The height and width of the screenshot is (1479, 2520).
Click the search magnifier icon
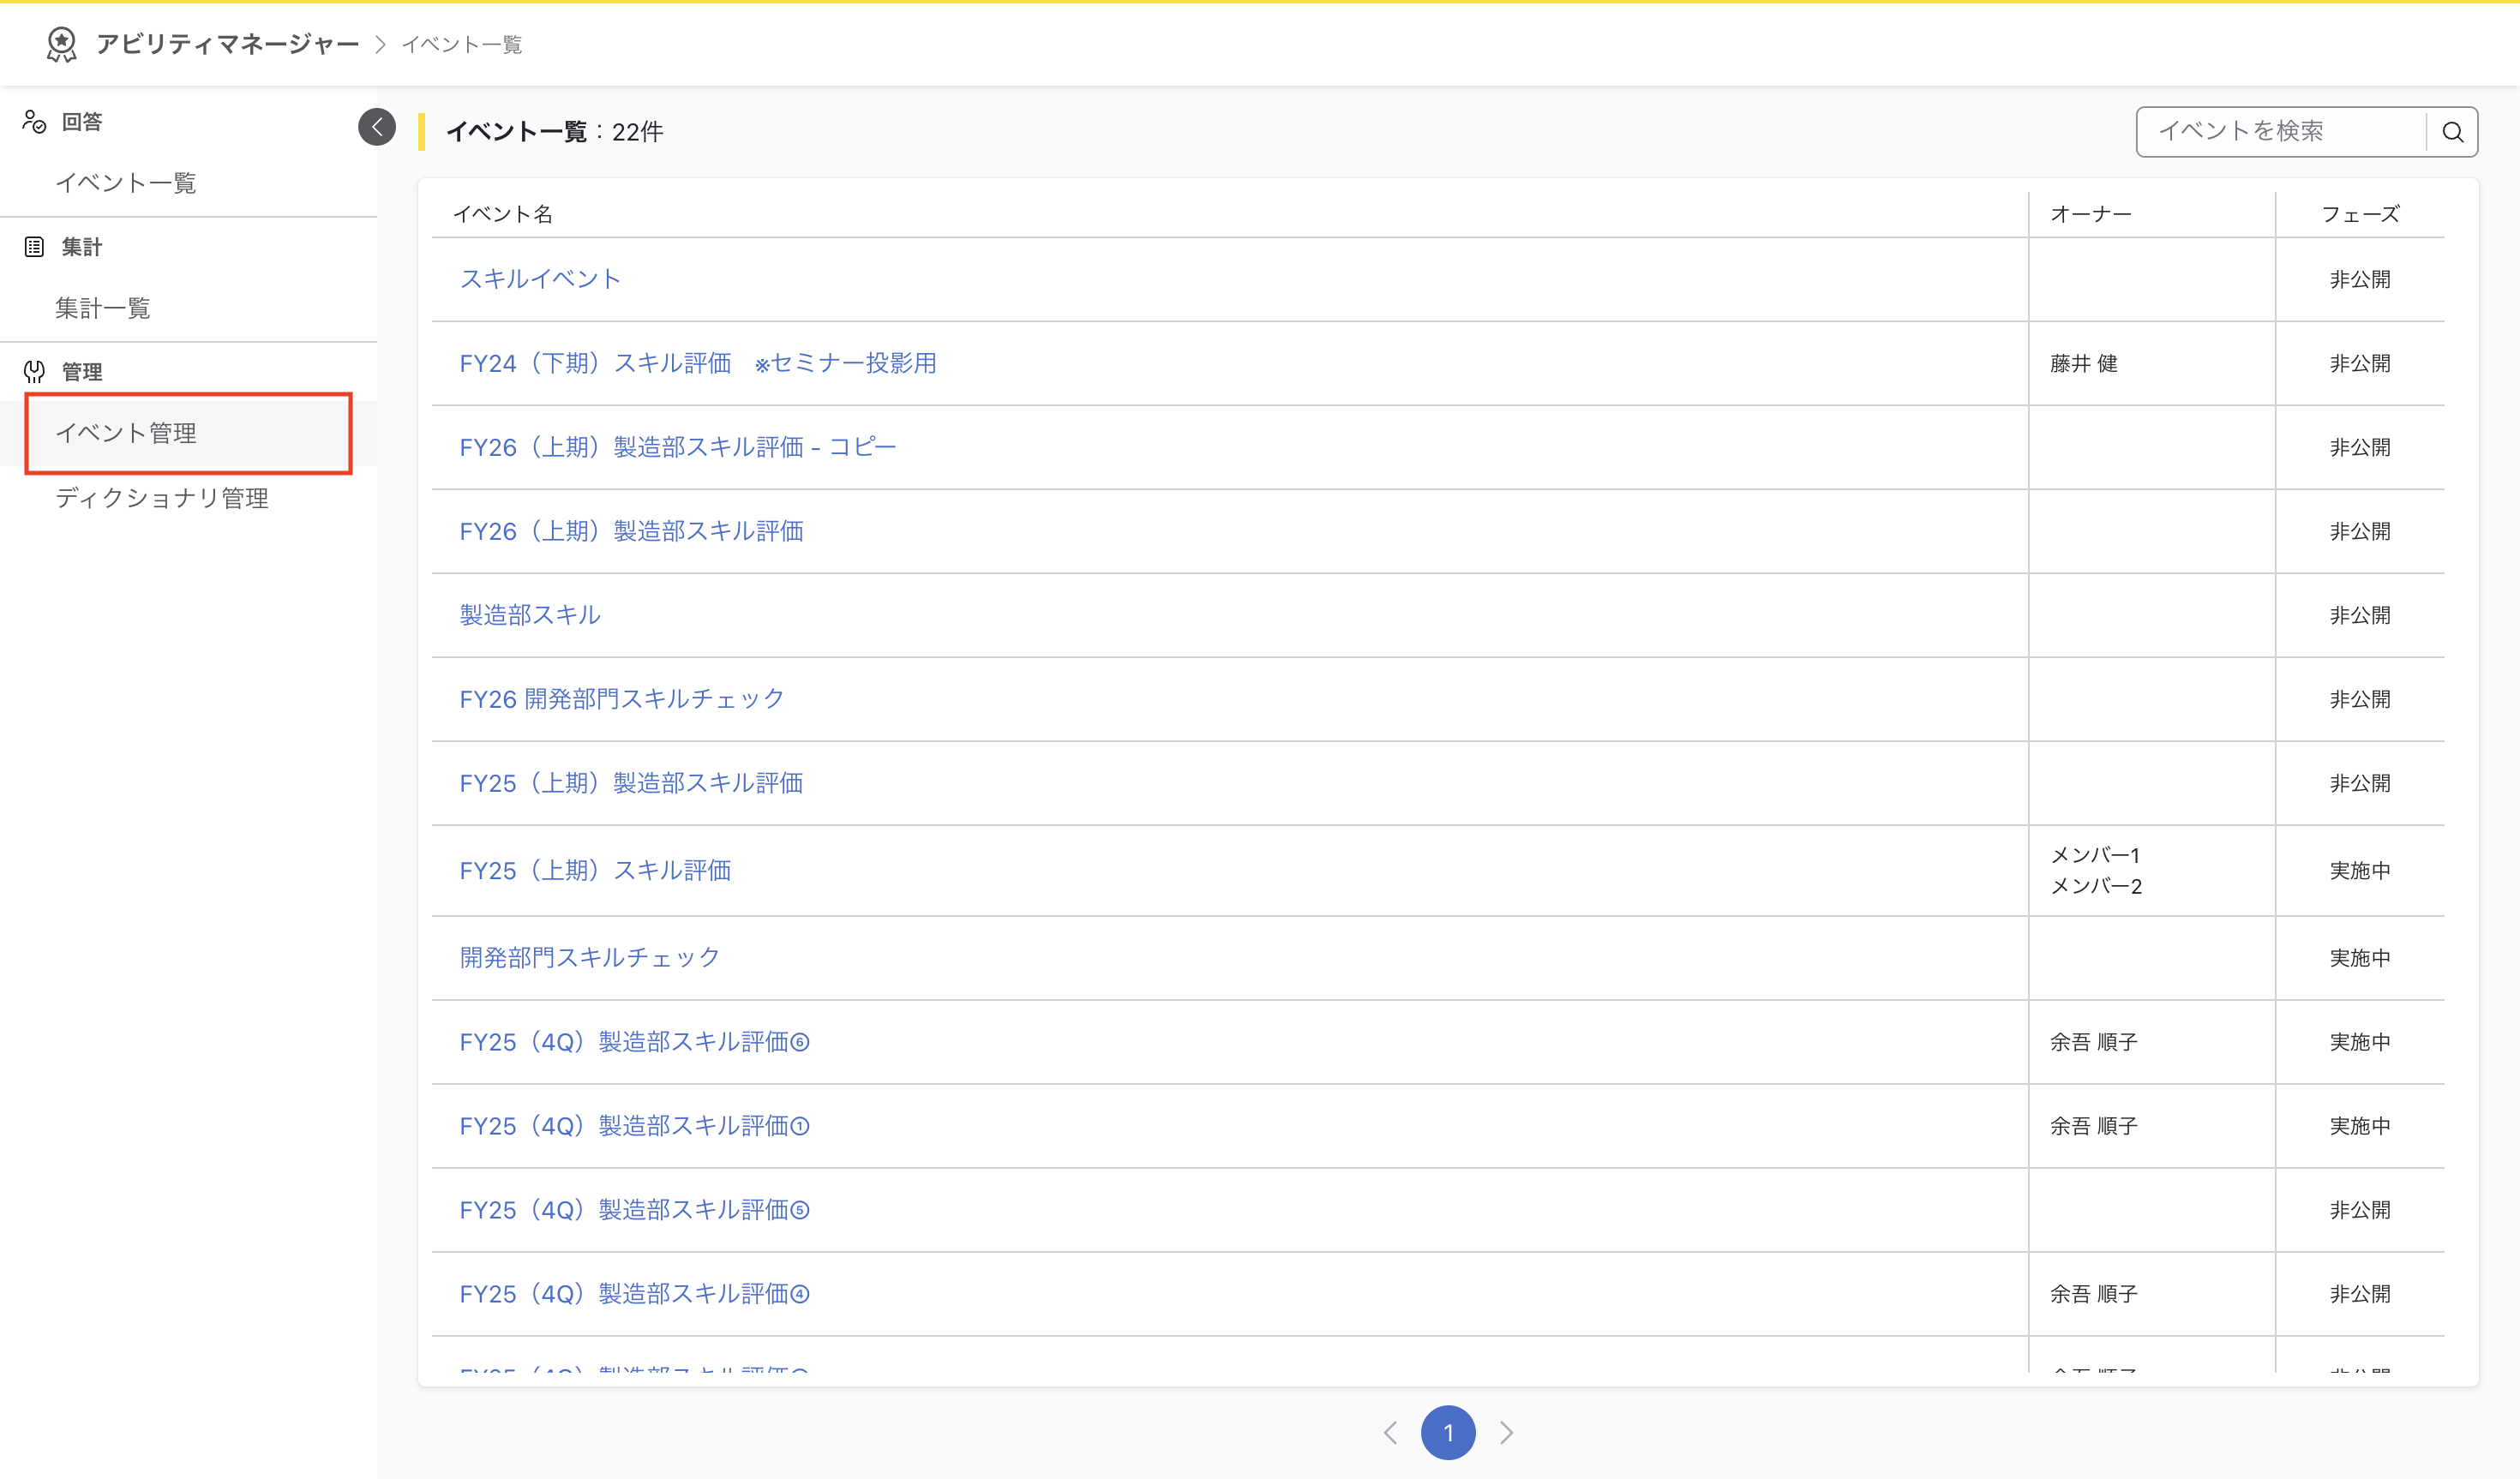pos(2454,130)
